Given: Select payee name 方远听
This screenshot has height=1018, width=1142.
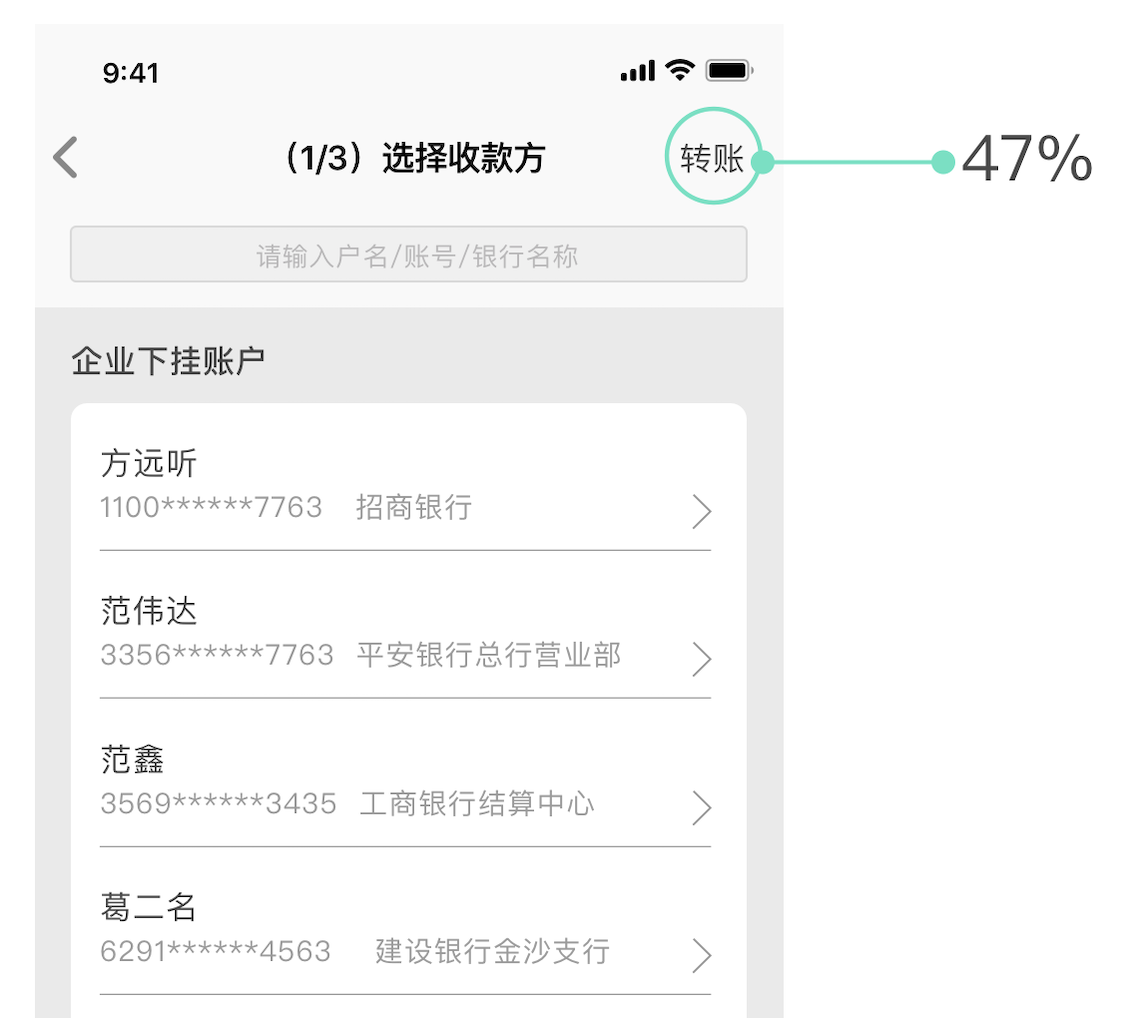Looking at the screenshot, I should point(150,464).
